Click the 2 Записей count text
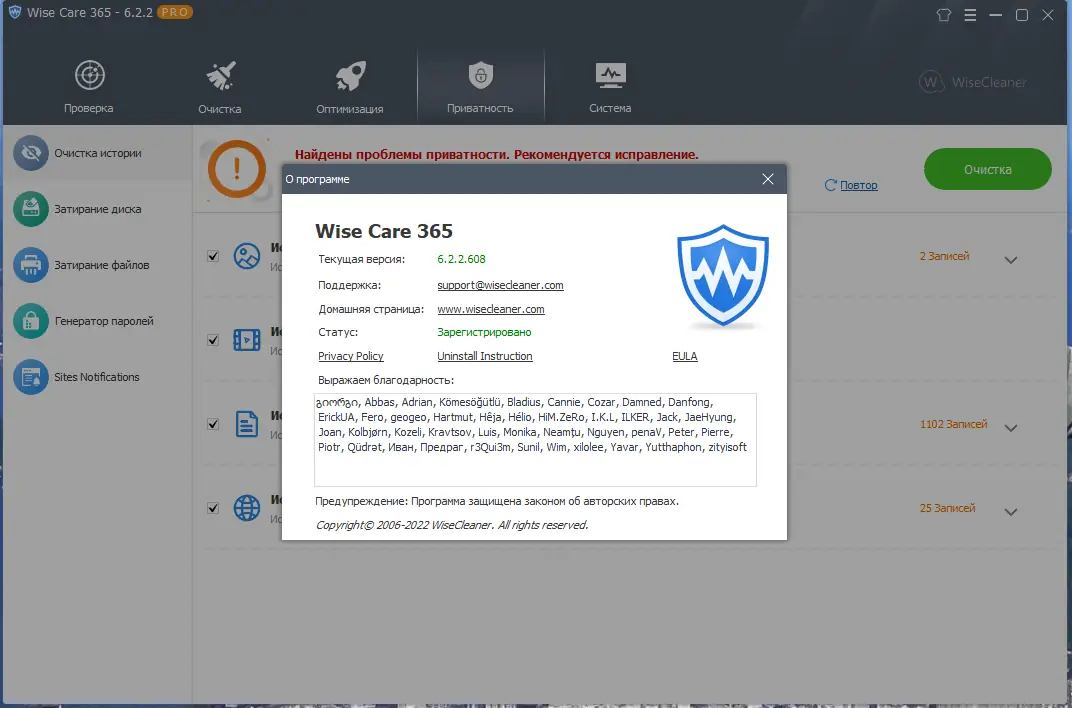The image size is (1072, 708). click(x=944, y=256)
